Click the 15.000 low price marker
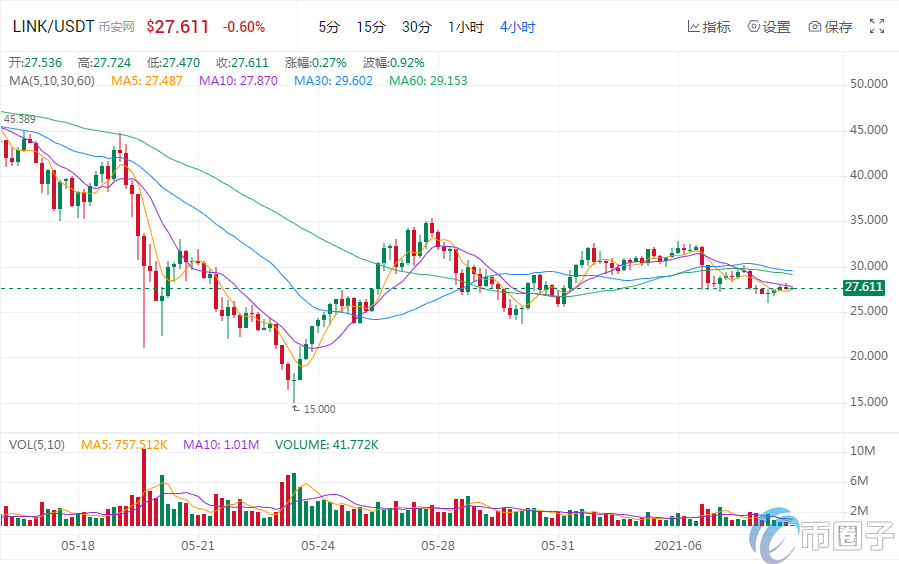Image resolution: width=899 pixels, height=564 pixels. pyautogui.click(x=319, y=409)
